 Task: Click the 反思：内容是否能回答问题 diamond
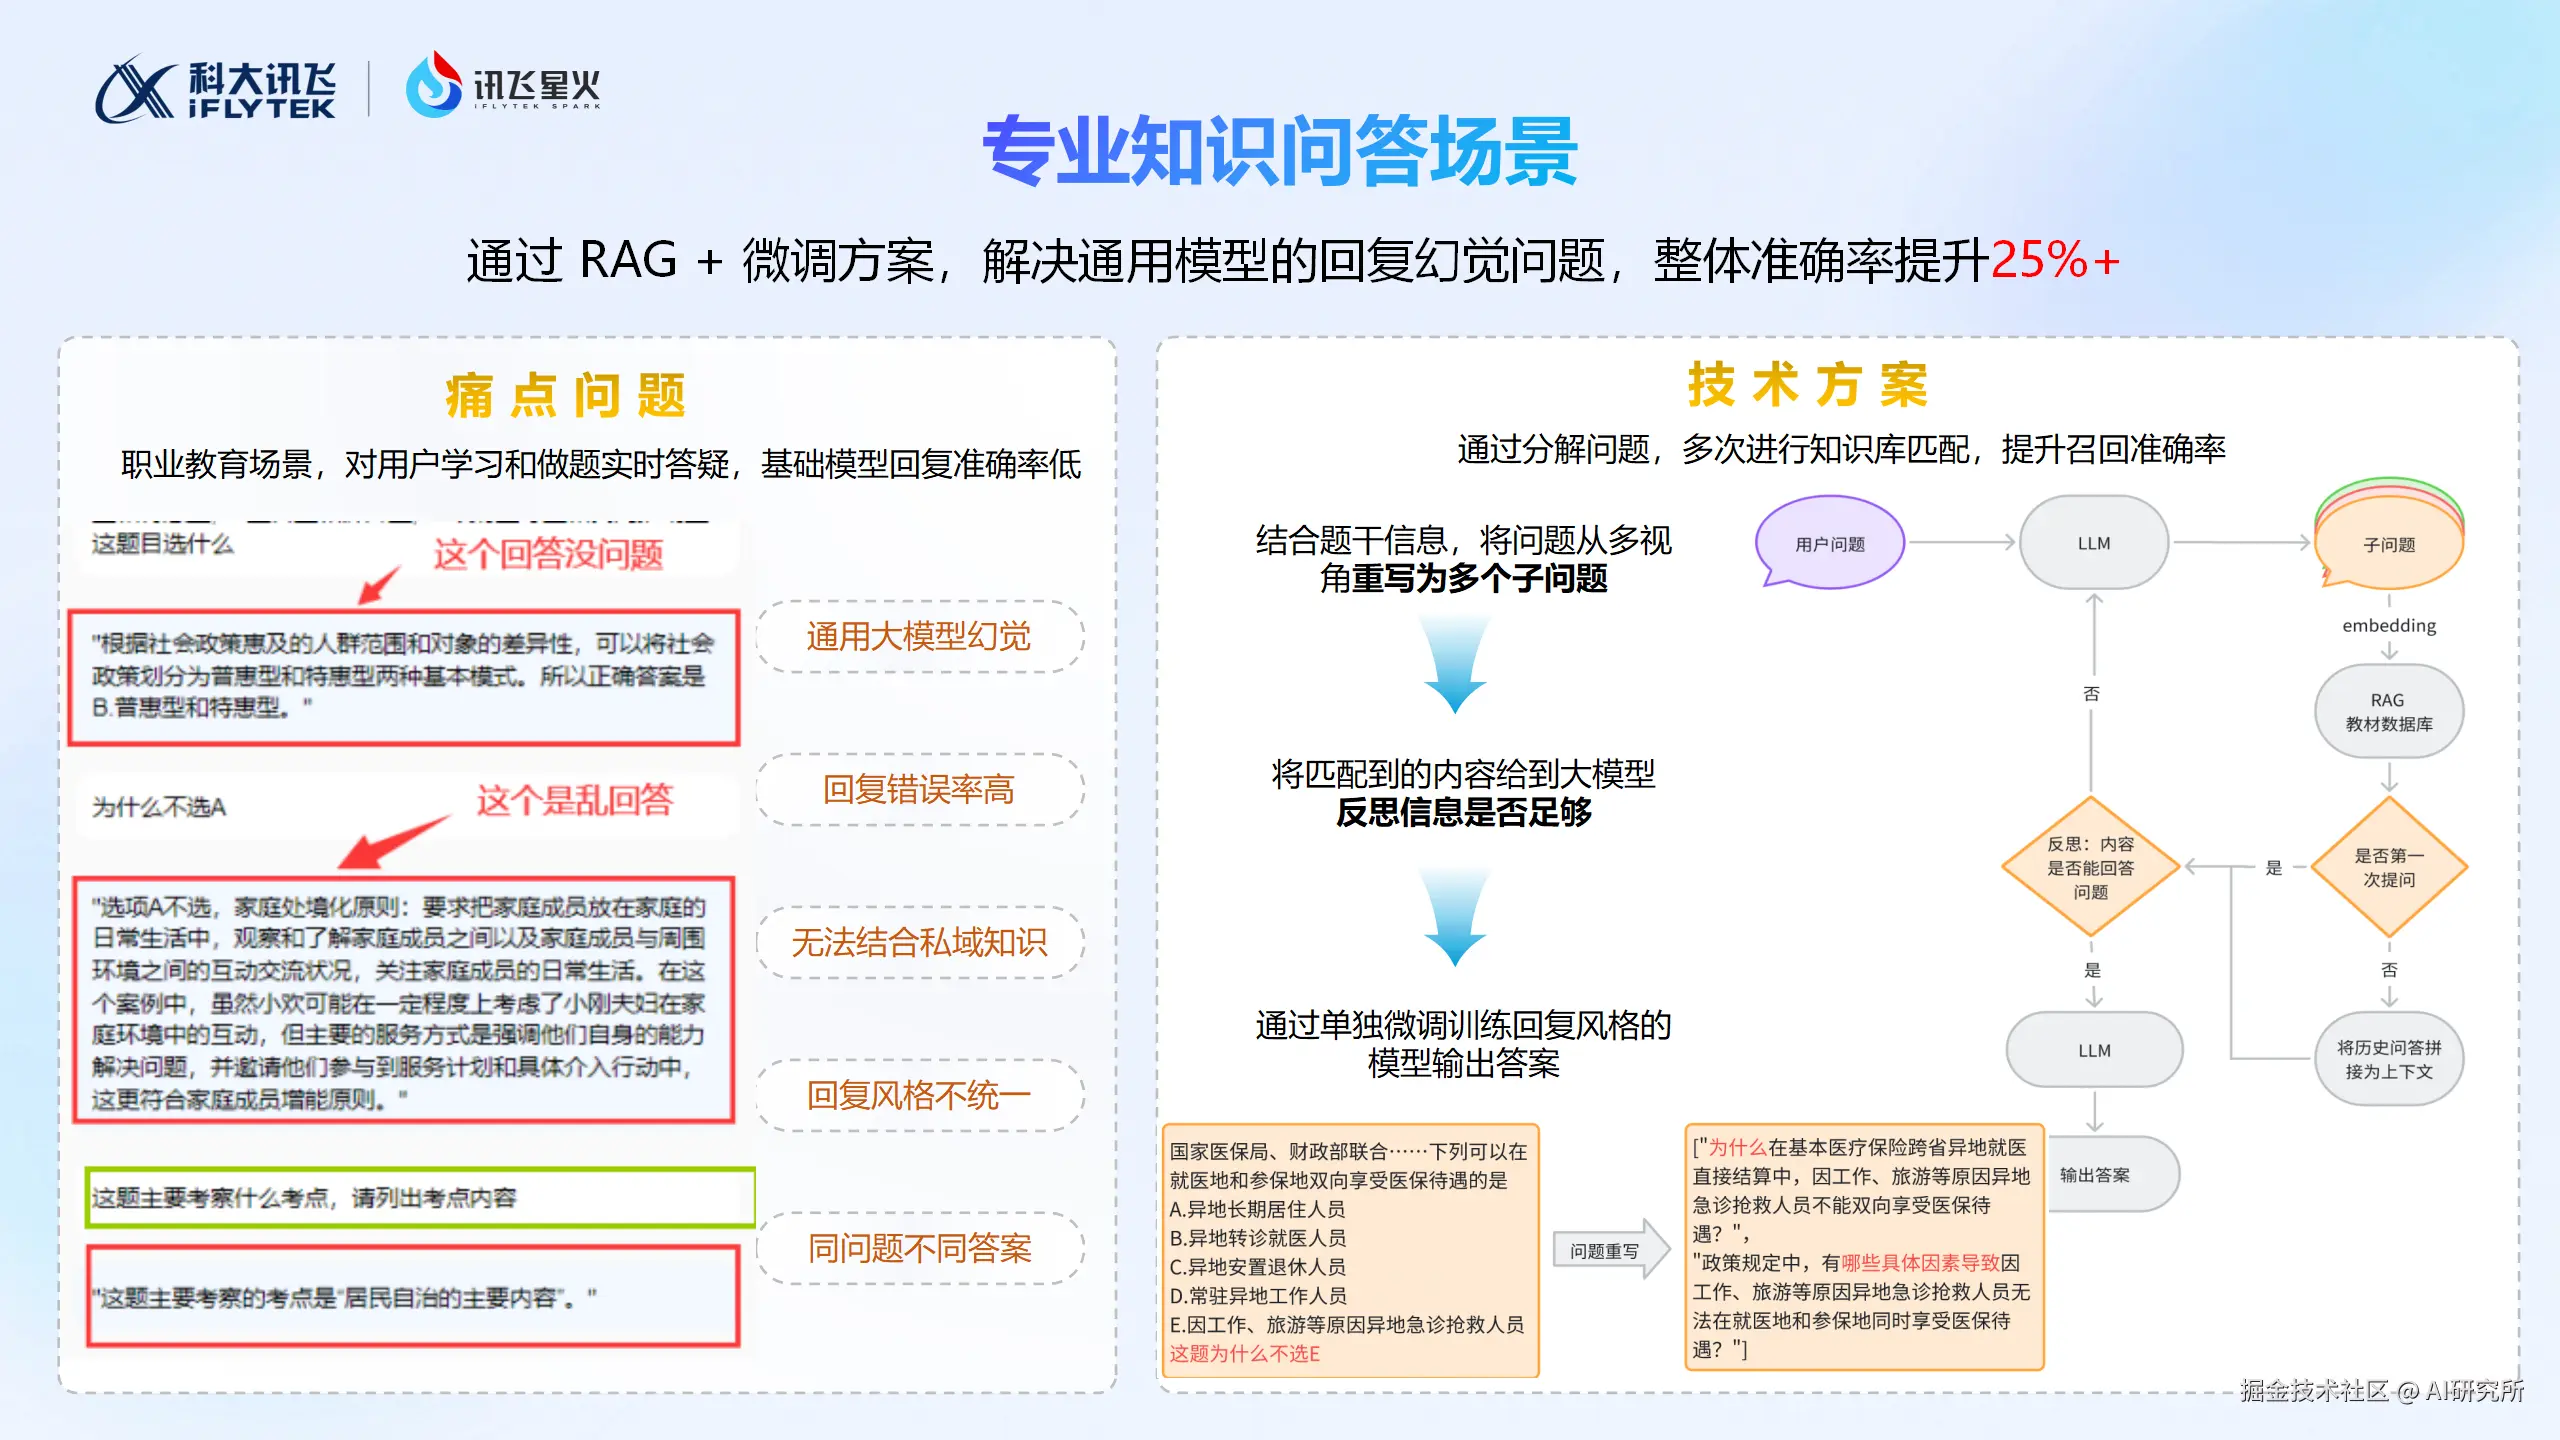pyautogui.click(x=2090, y=867)
